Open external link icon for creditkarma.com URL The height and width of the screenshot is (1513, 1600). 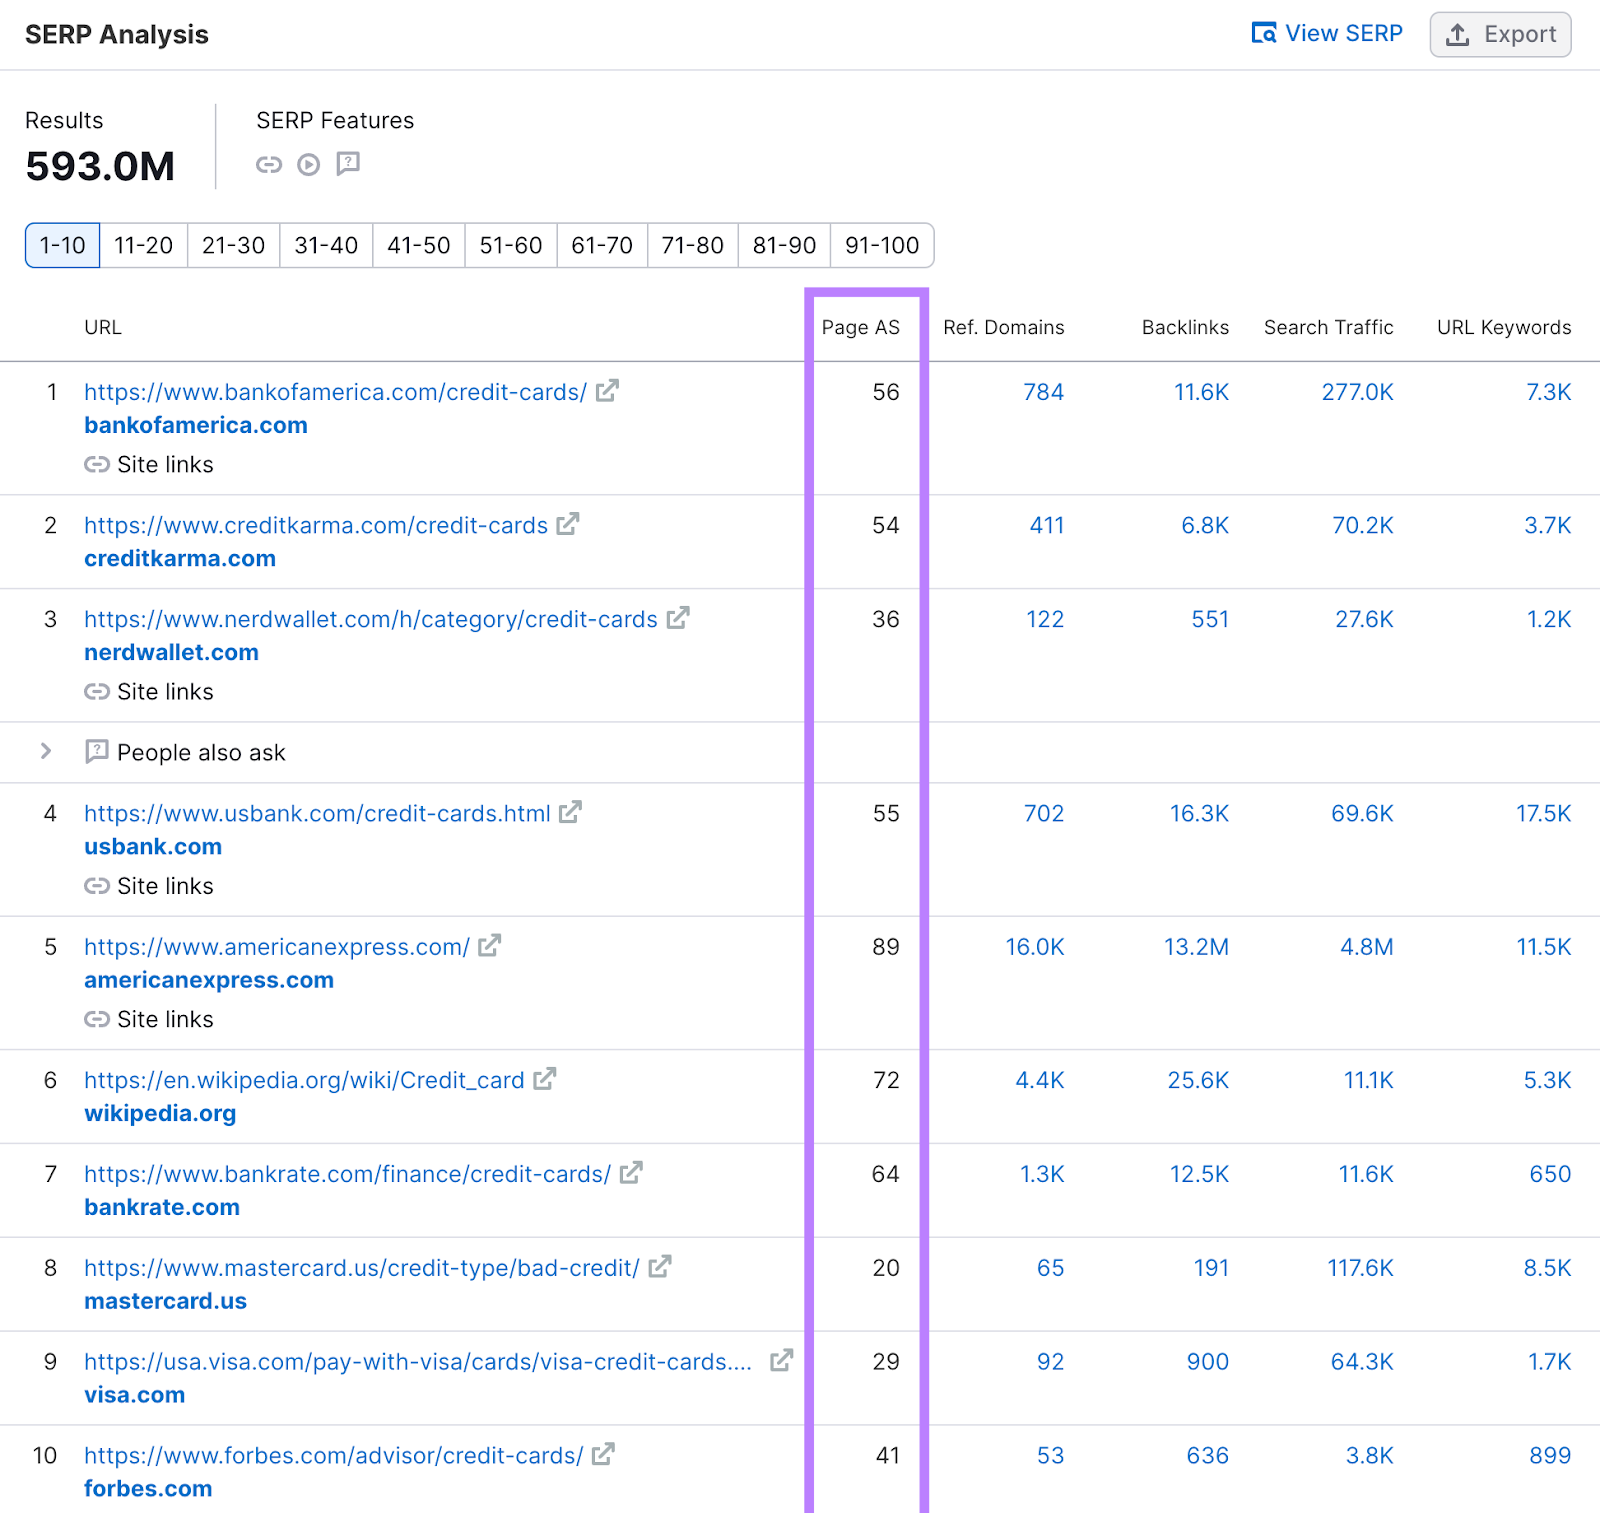tap(568, 524)
